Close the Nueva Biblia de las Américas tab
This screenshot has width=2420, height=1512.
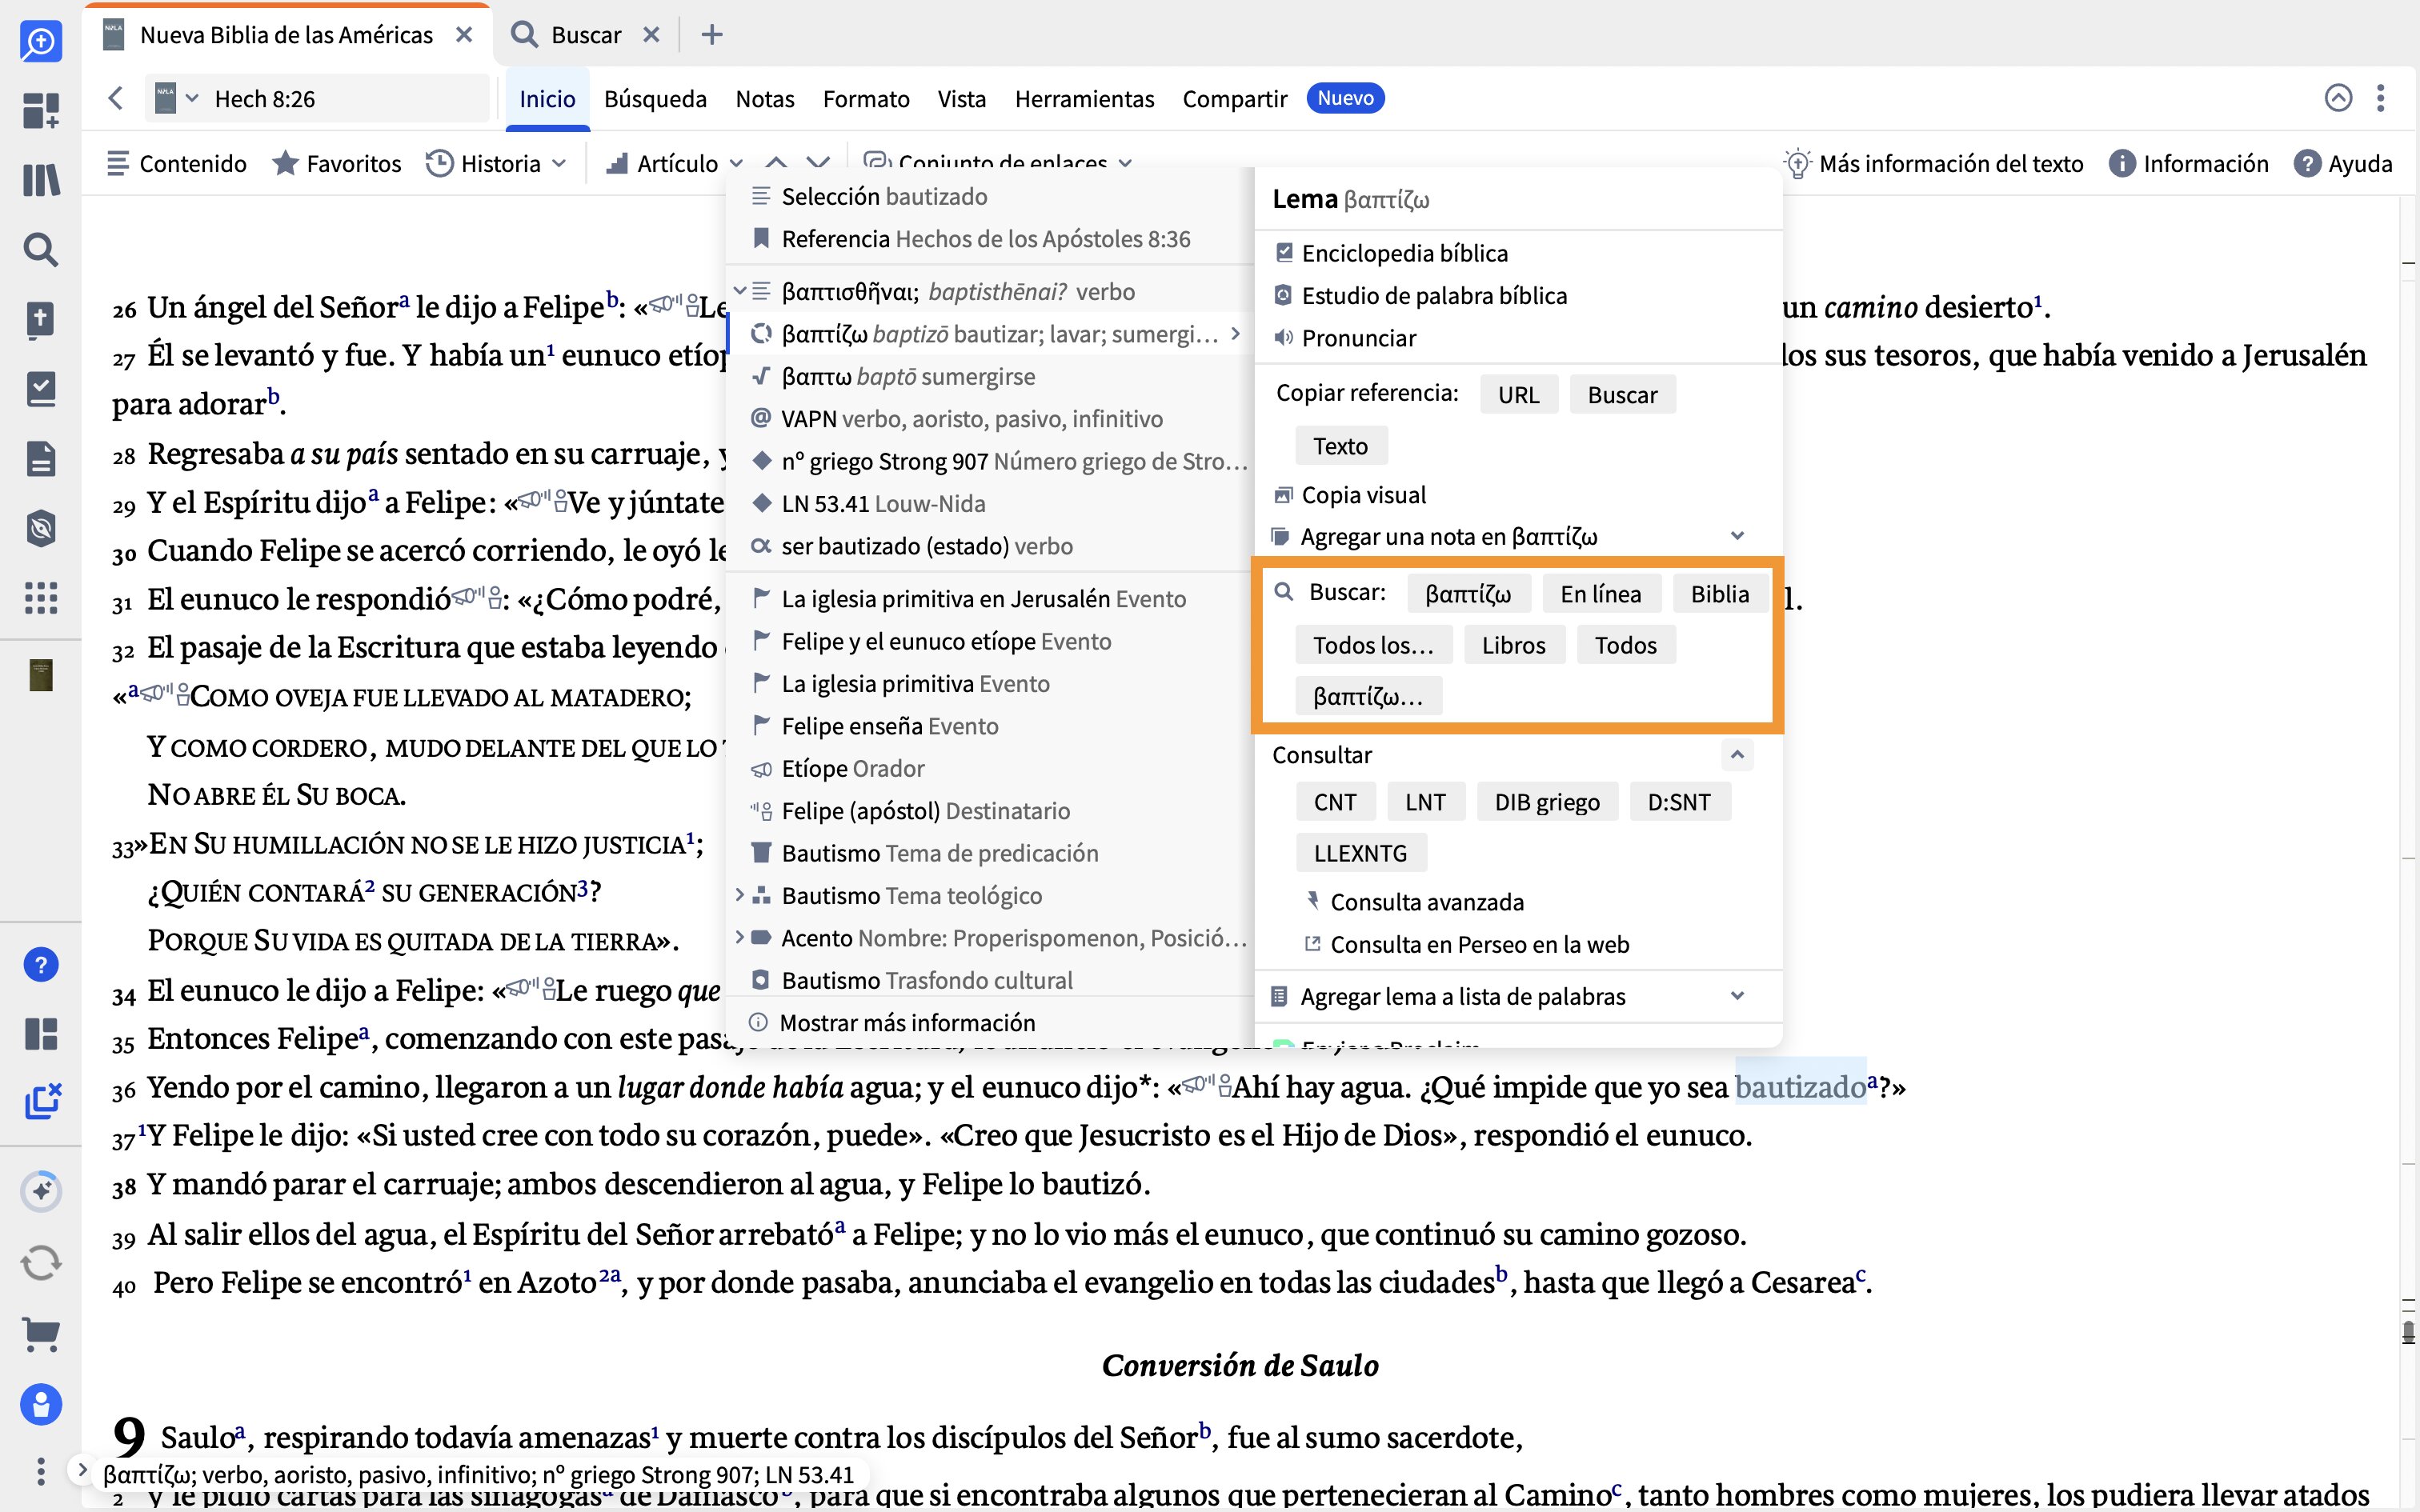pos(464,35)
